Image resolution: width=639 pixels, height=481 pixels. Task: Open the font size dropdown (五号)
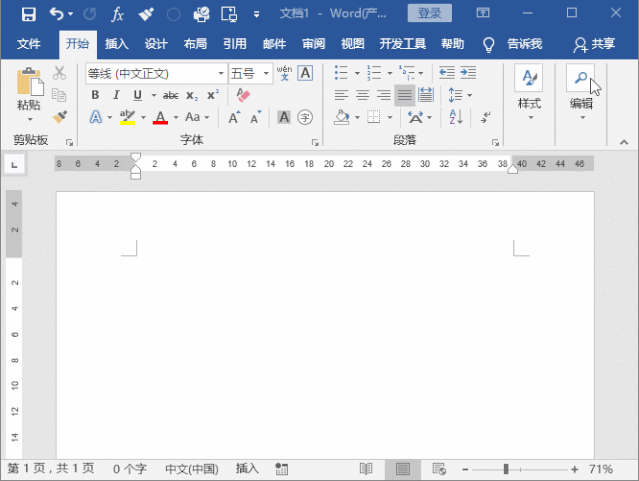pos(266,74)
